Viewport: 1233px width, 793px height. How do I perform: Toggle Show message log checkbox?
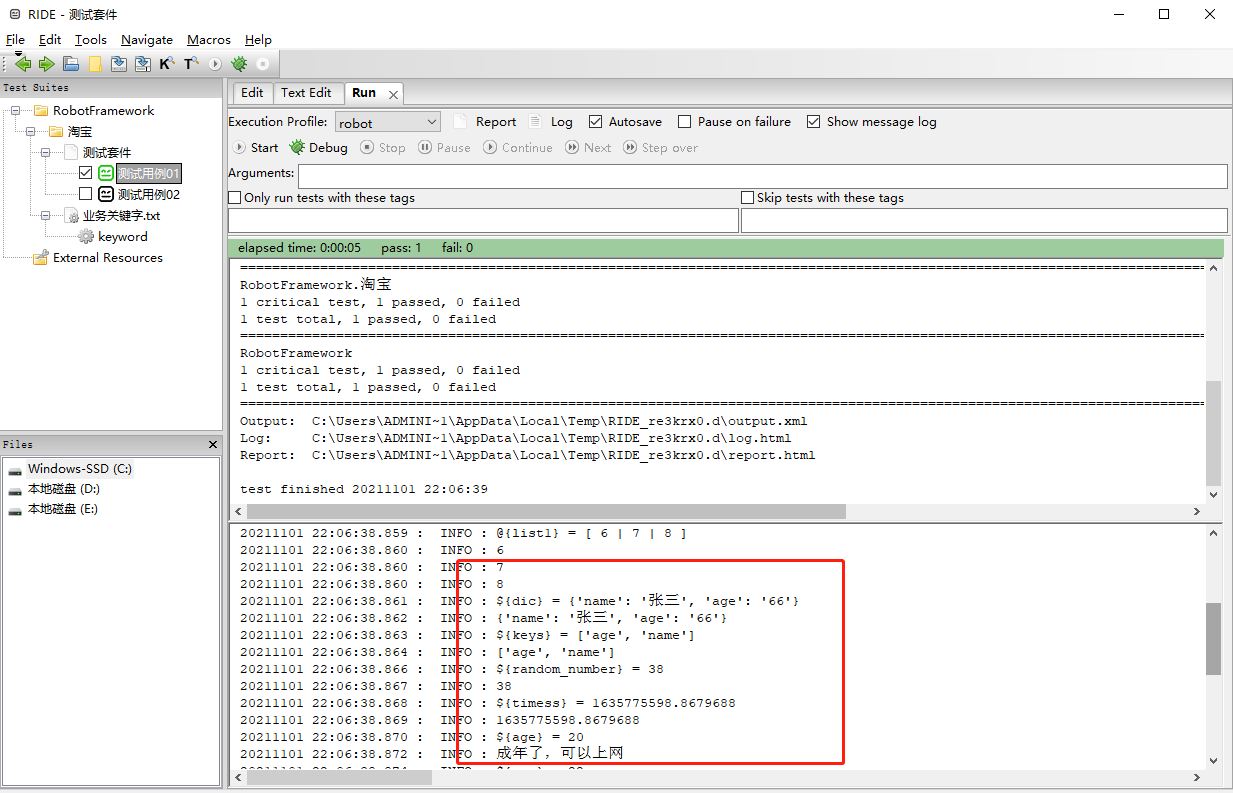pos(814,122)
